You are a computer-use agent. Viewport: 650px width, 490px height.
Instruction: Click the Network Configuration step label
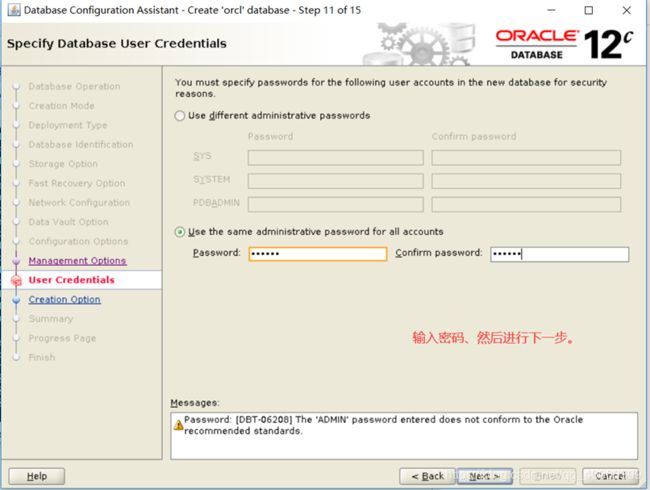pos(79,202)
